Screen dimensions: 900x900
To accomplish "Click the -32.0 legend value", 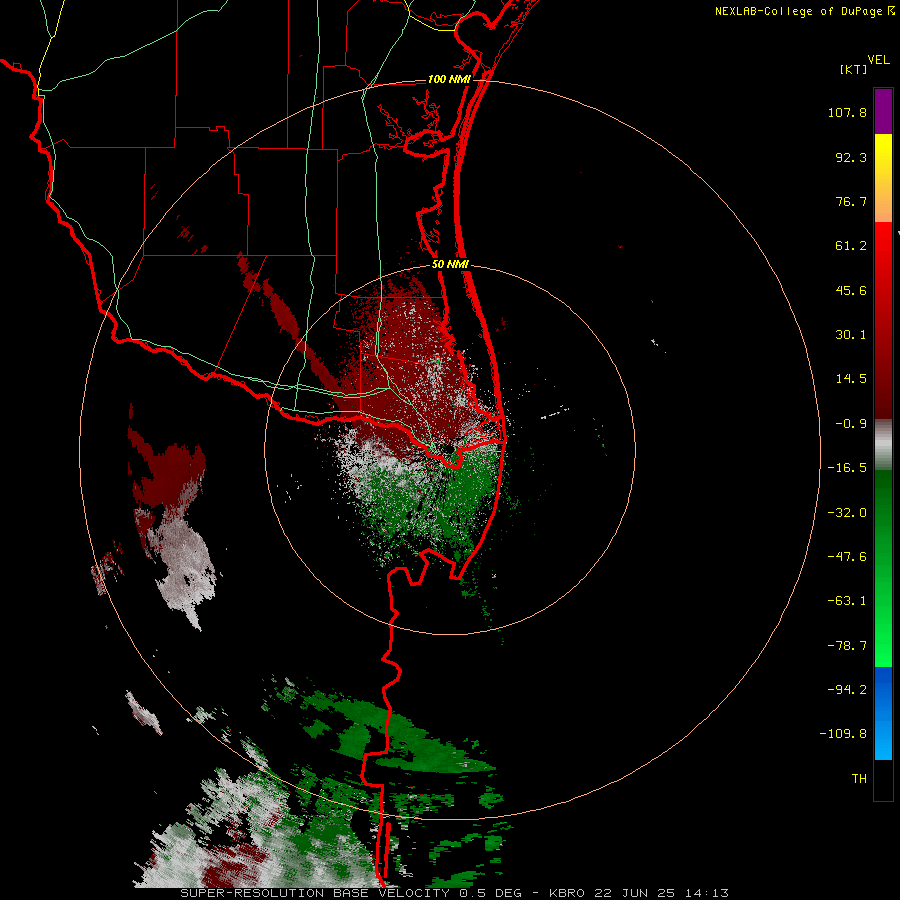I will pyautogui.click(x=847, y=513).
